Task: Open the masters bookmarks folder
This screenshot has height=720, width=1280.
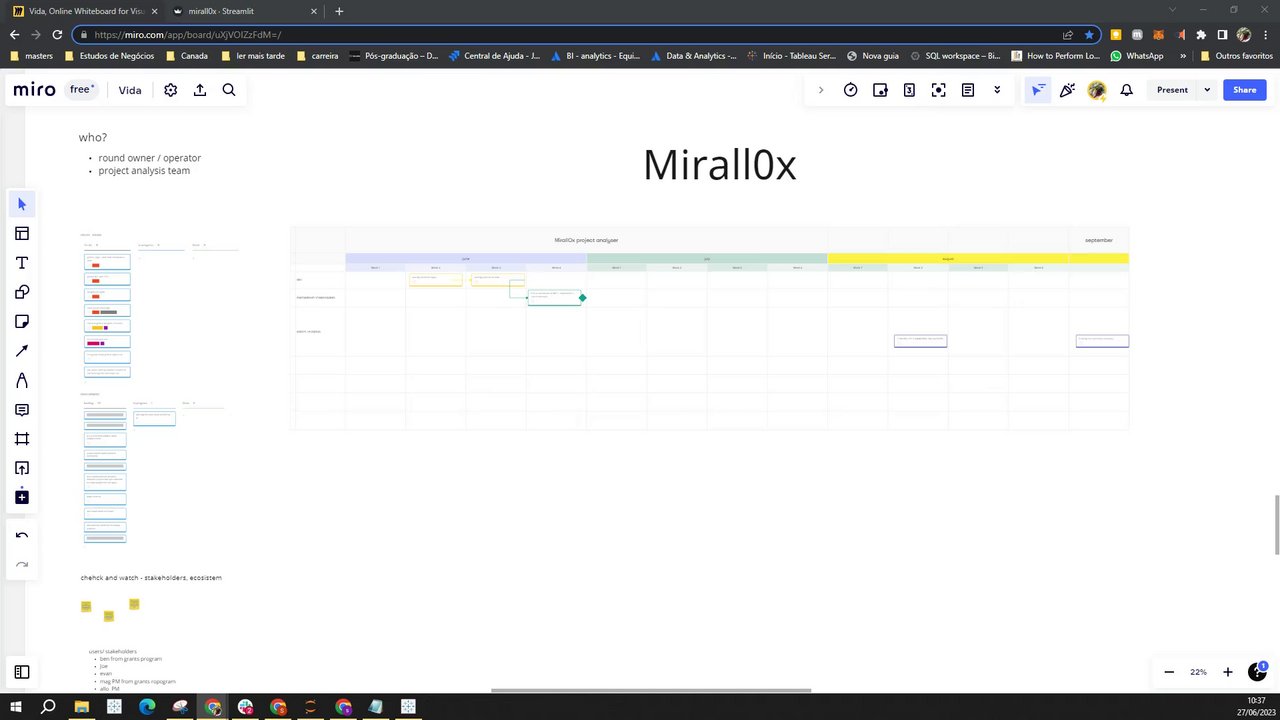Action: pos(33,56)
